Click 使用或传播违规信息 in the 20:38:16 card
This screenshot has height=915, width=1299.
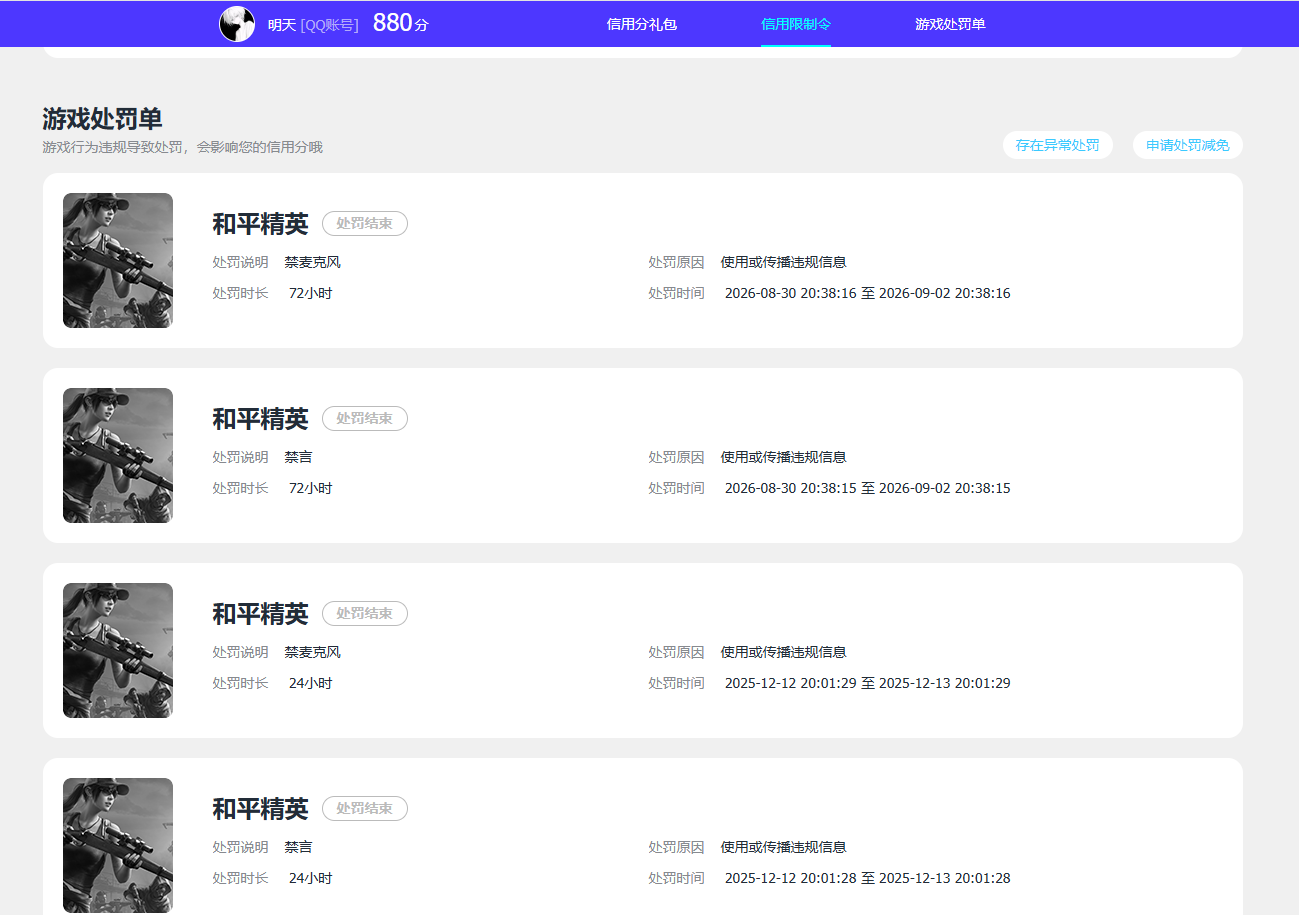coord(784,262)
